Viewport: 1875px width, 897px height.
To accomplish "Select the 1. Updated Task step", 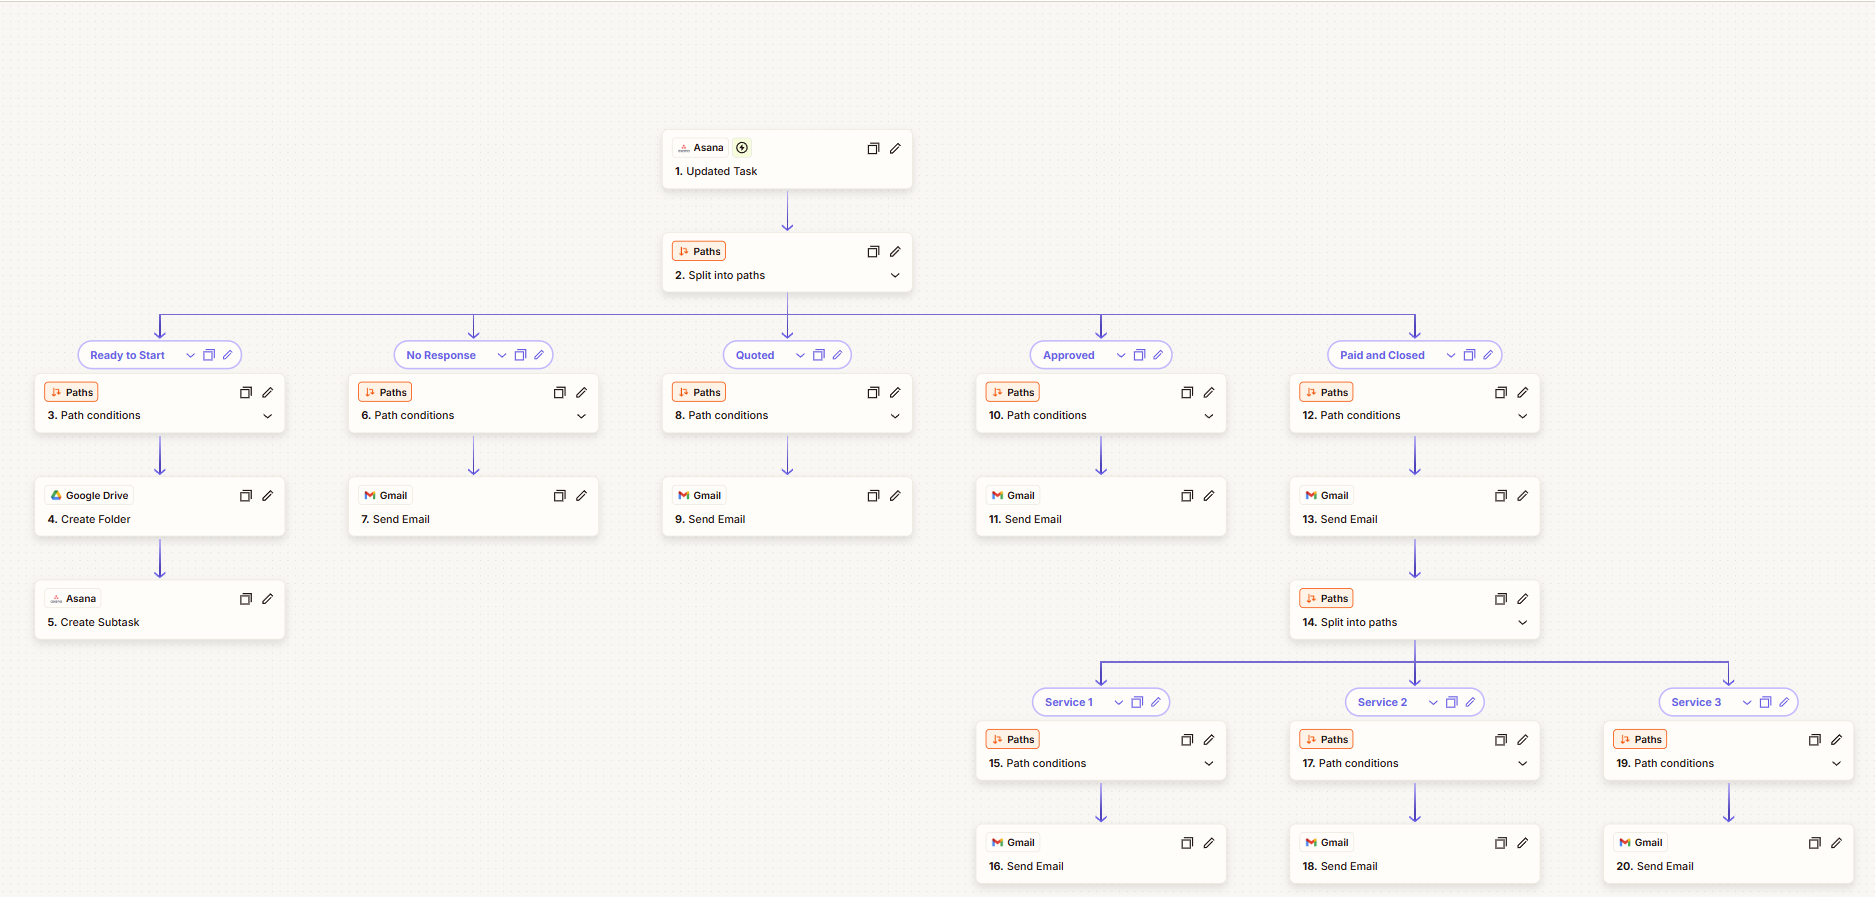I will point(787,159).
